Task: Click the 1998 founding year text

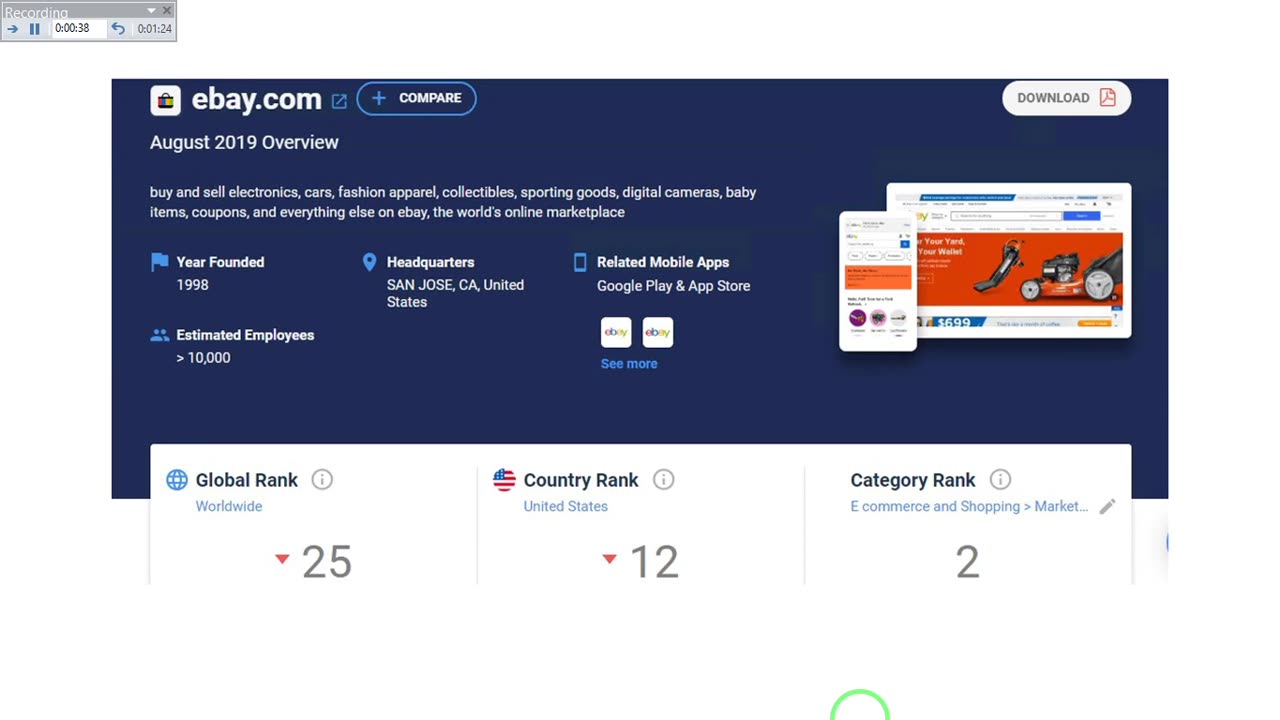Action: (193, 285)
